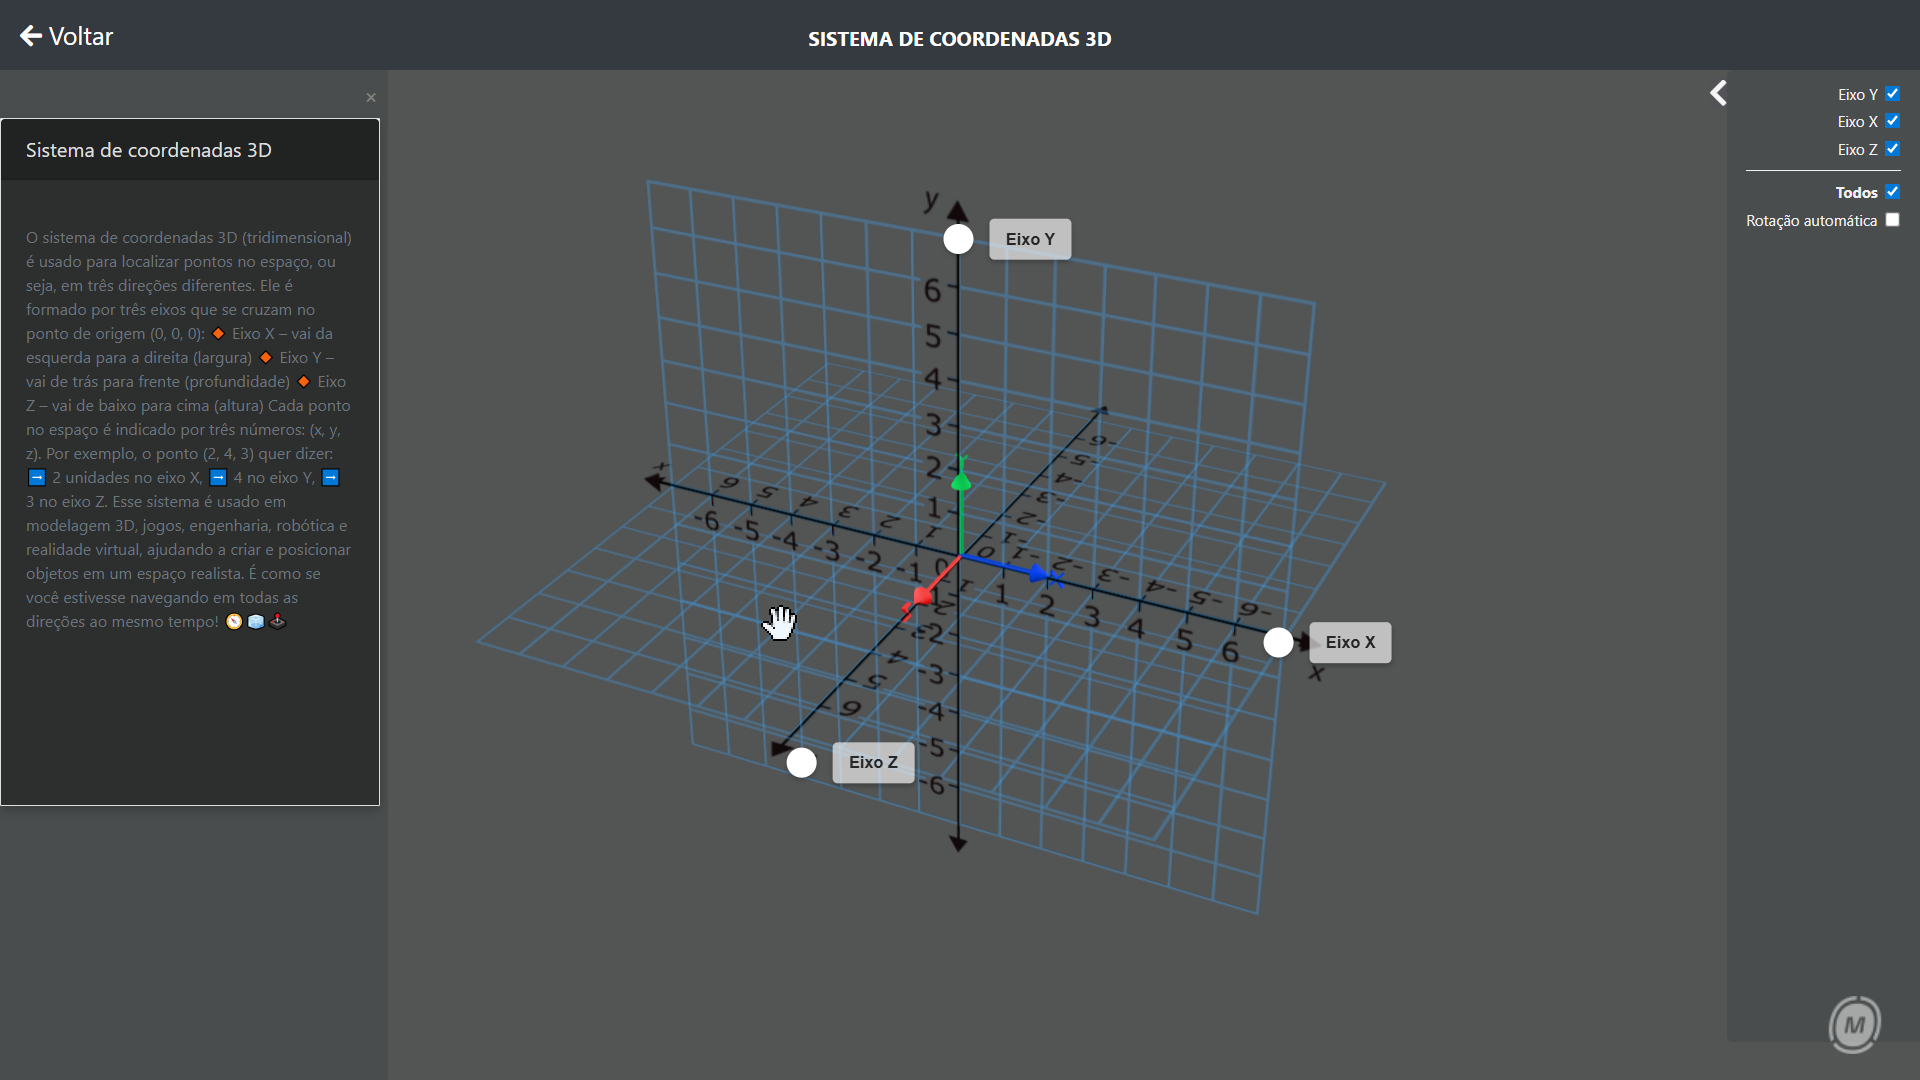Collapse the right panel using the chevron
The width and height of the screenshot is (1920, 1080).
click(1719, 92)
